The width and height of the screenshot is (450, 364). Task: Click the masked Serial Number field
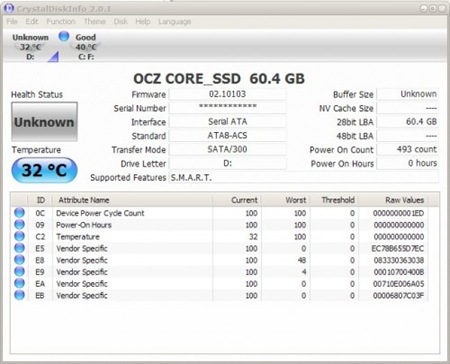pyautogui.click(x=227, y=108)
